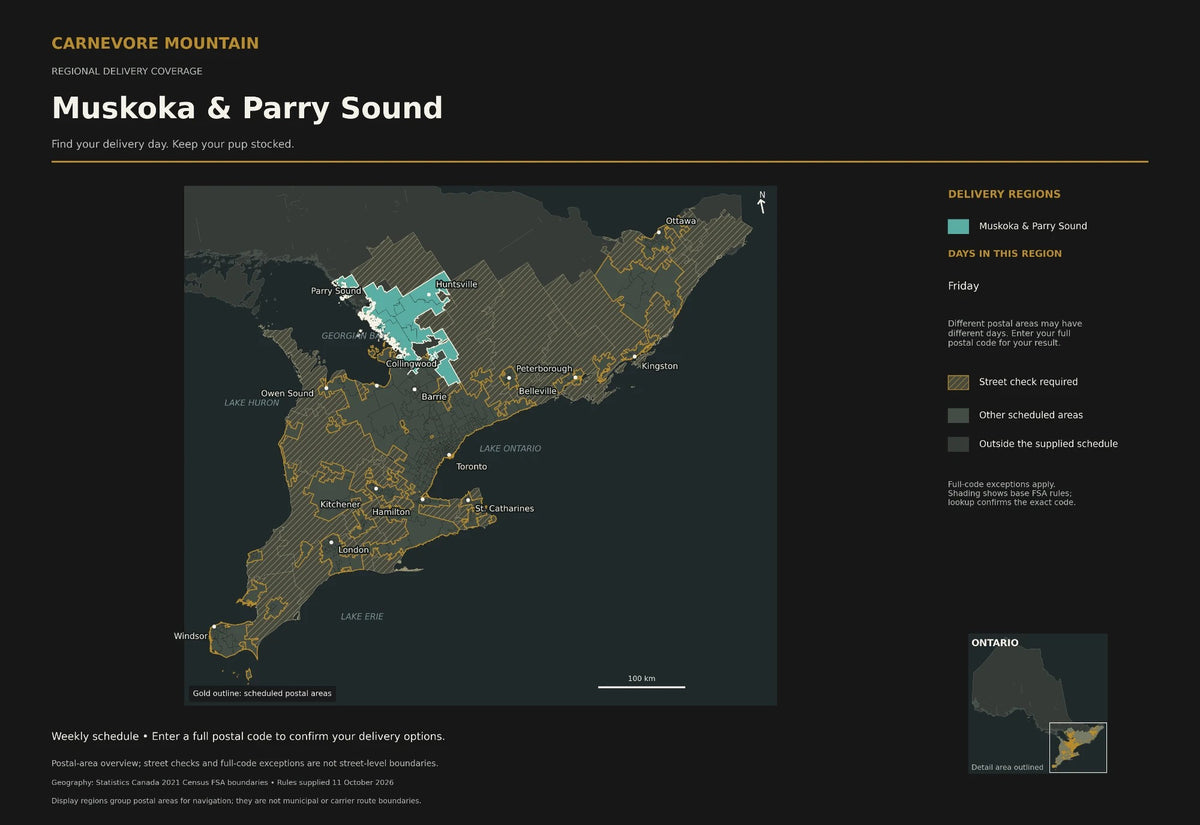This screenshot has width=1200, height=825.
Task: Click the north arrow compass icon
Action: point(761,202)
